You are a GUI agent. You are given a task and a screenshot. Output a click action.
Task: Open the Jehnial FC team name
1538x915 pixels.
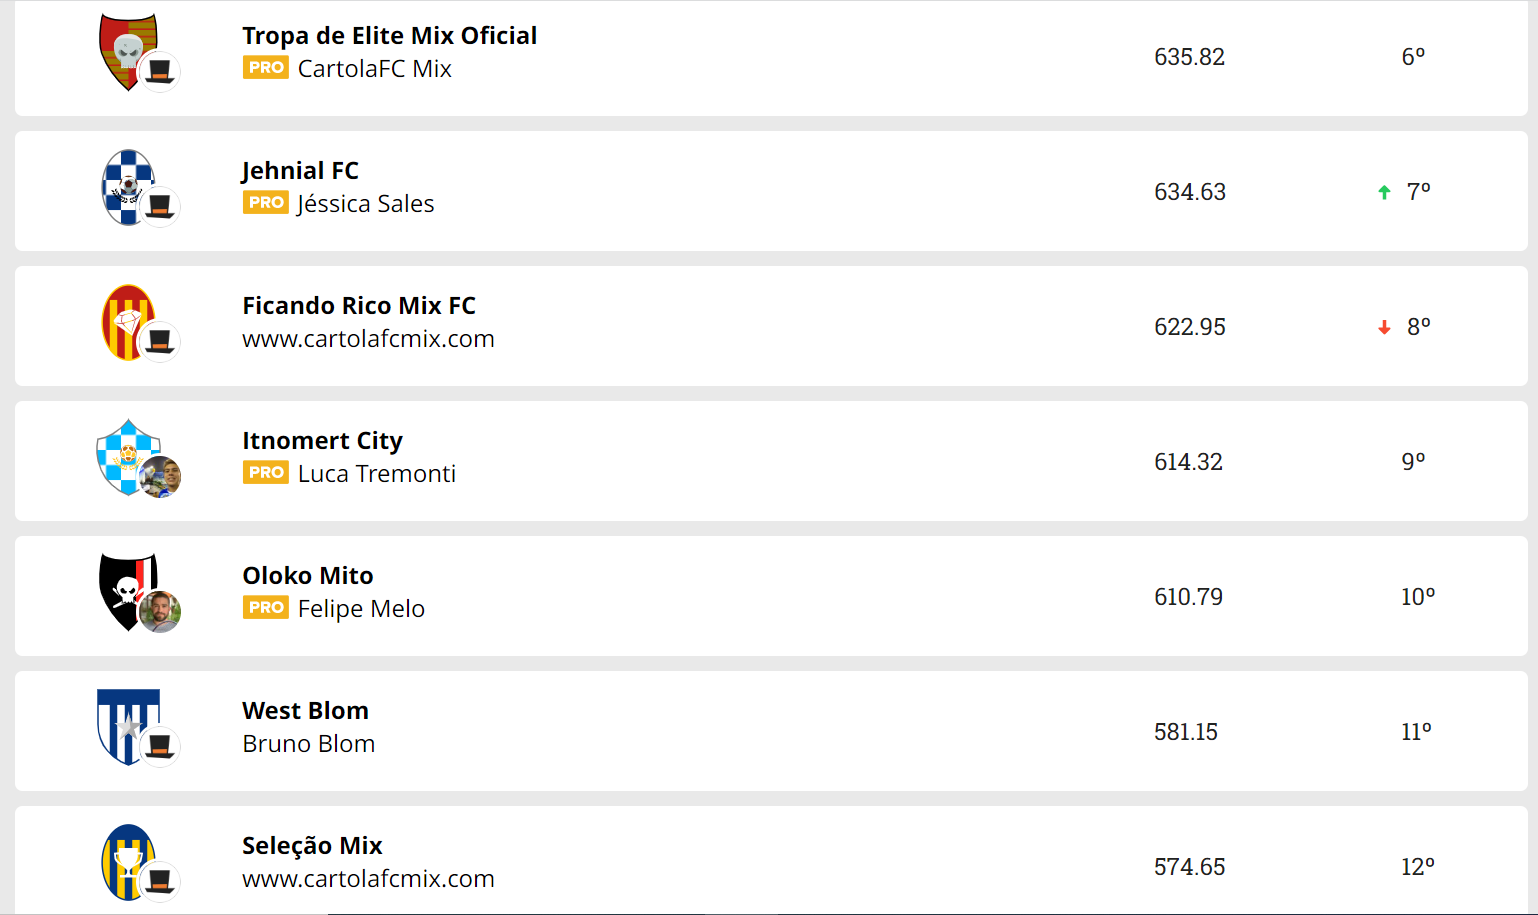300,171
